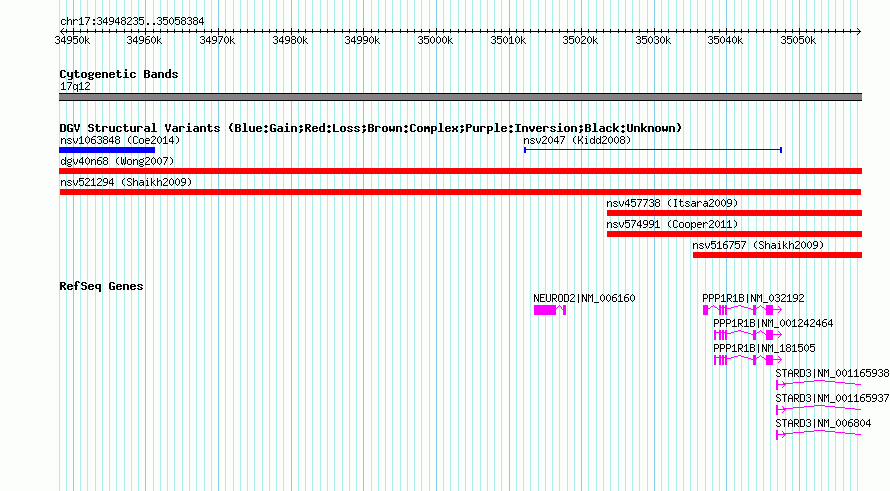Click the magenta NEUROD2 gene glyph

[x=549, y=310]
